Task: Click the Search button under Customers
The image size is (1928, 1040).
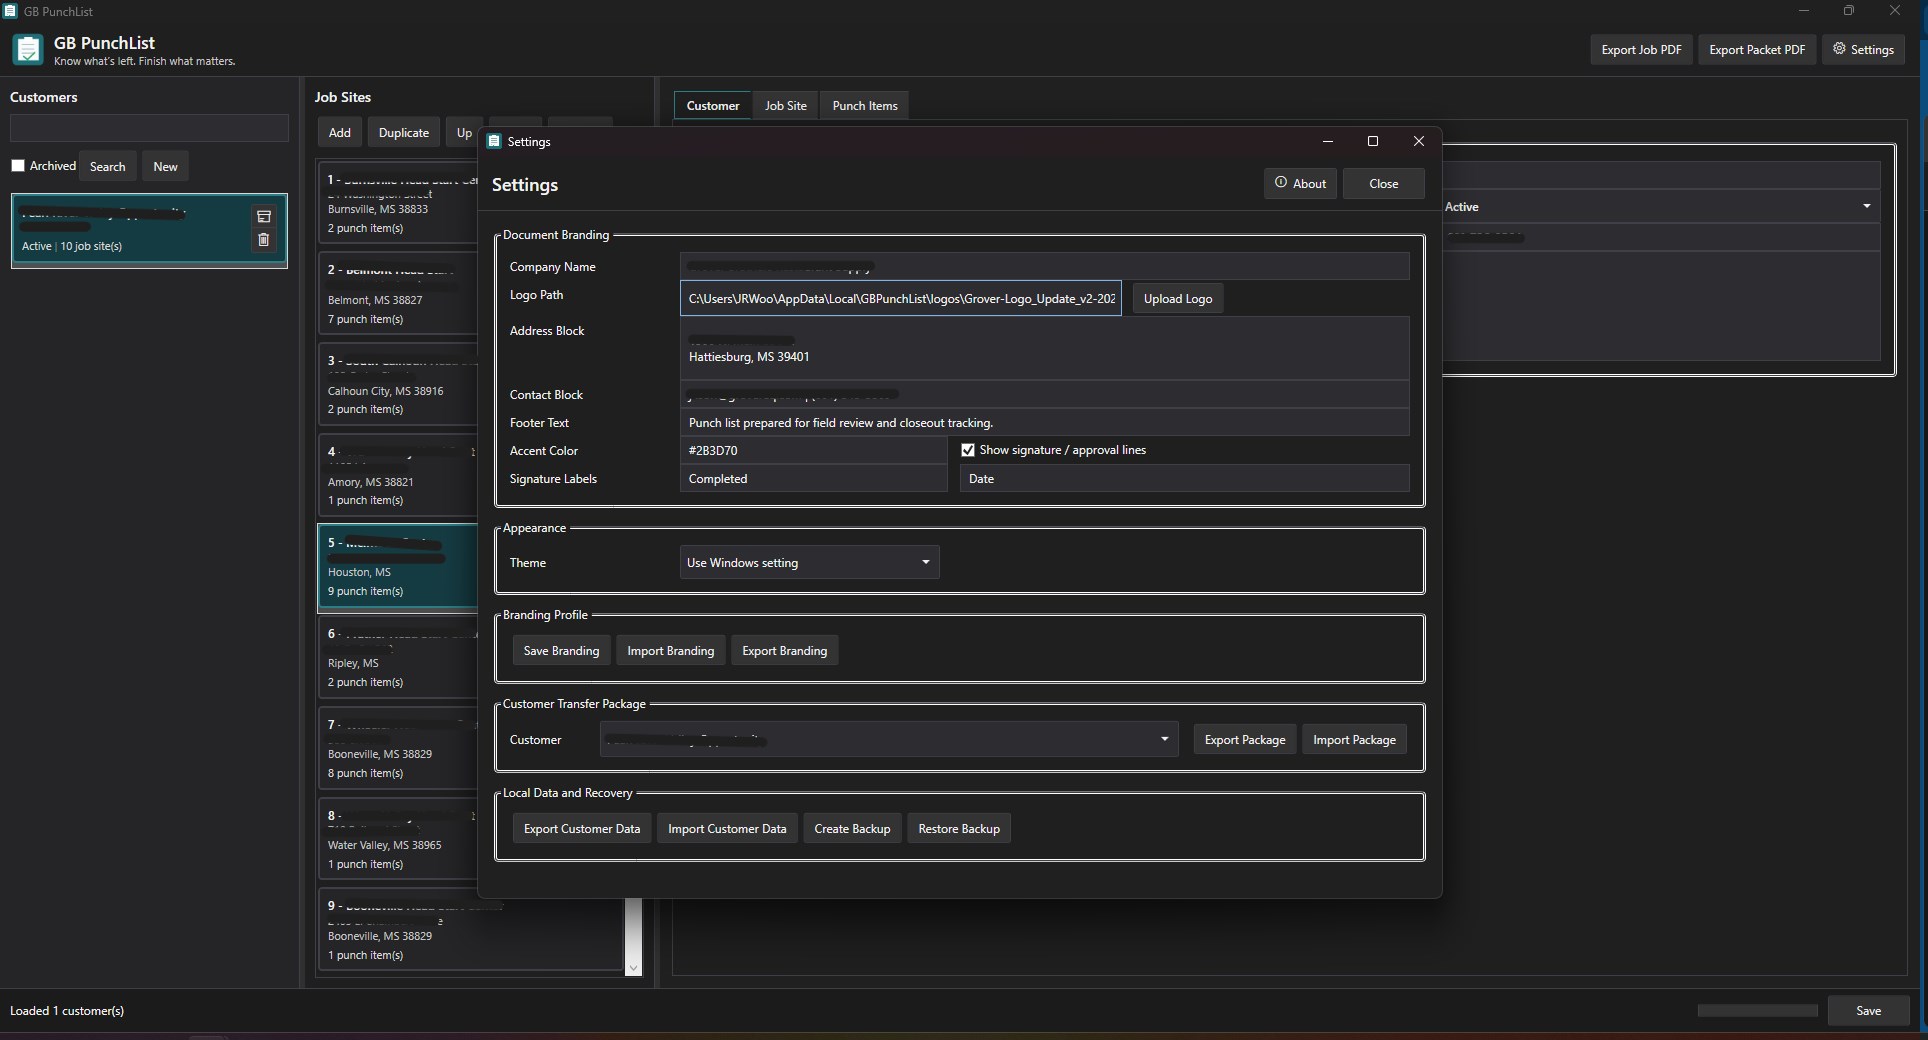Action: [108, 167]
